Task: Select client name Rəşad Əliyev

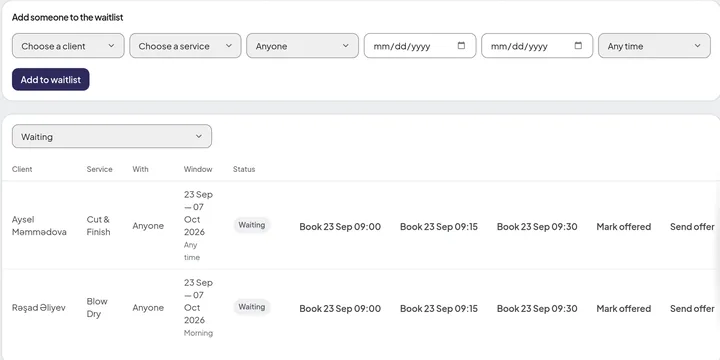Action: pyautogui.click(x=39, y=308)
